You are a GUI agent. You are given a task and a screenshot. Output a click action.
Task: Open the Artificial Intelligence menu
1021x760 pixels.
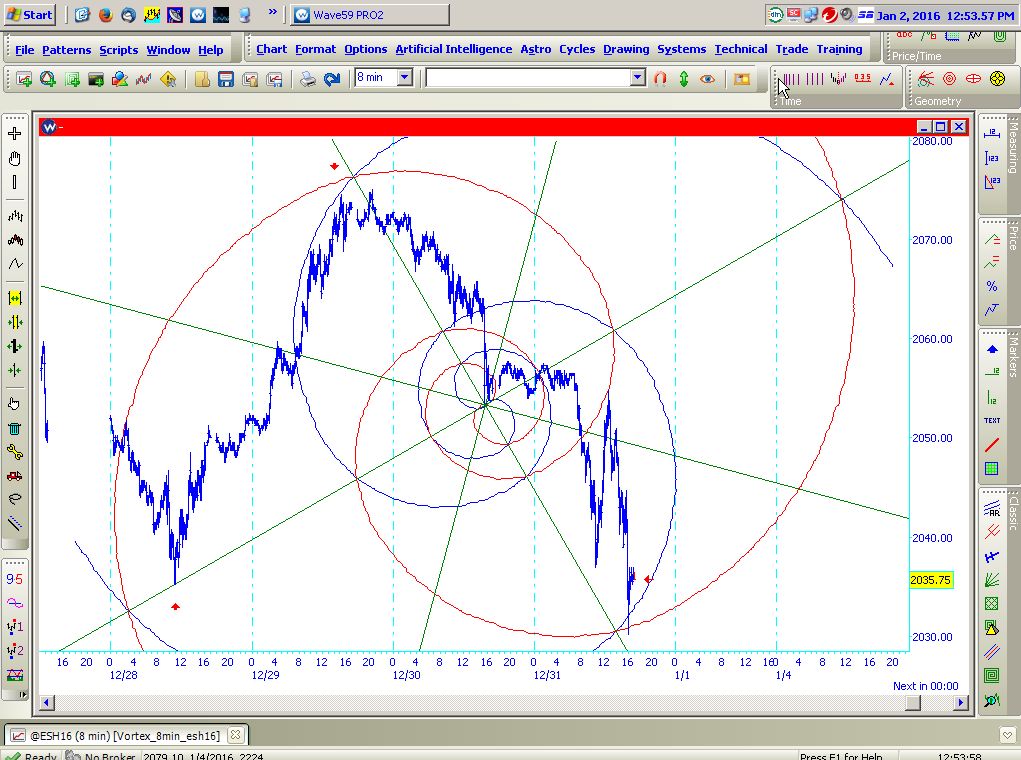click(x=454, y=49)
